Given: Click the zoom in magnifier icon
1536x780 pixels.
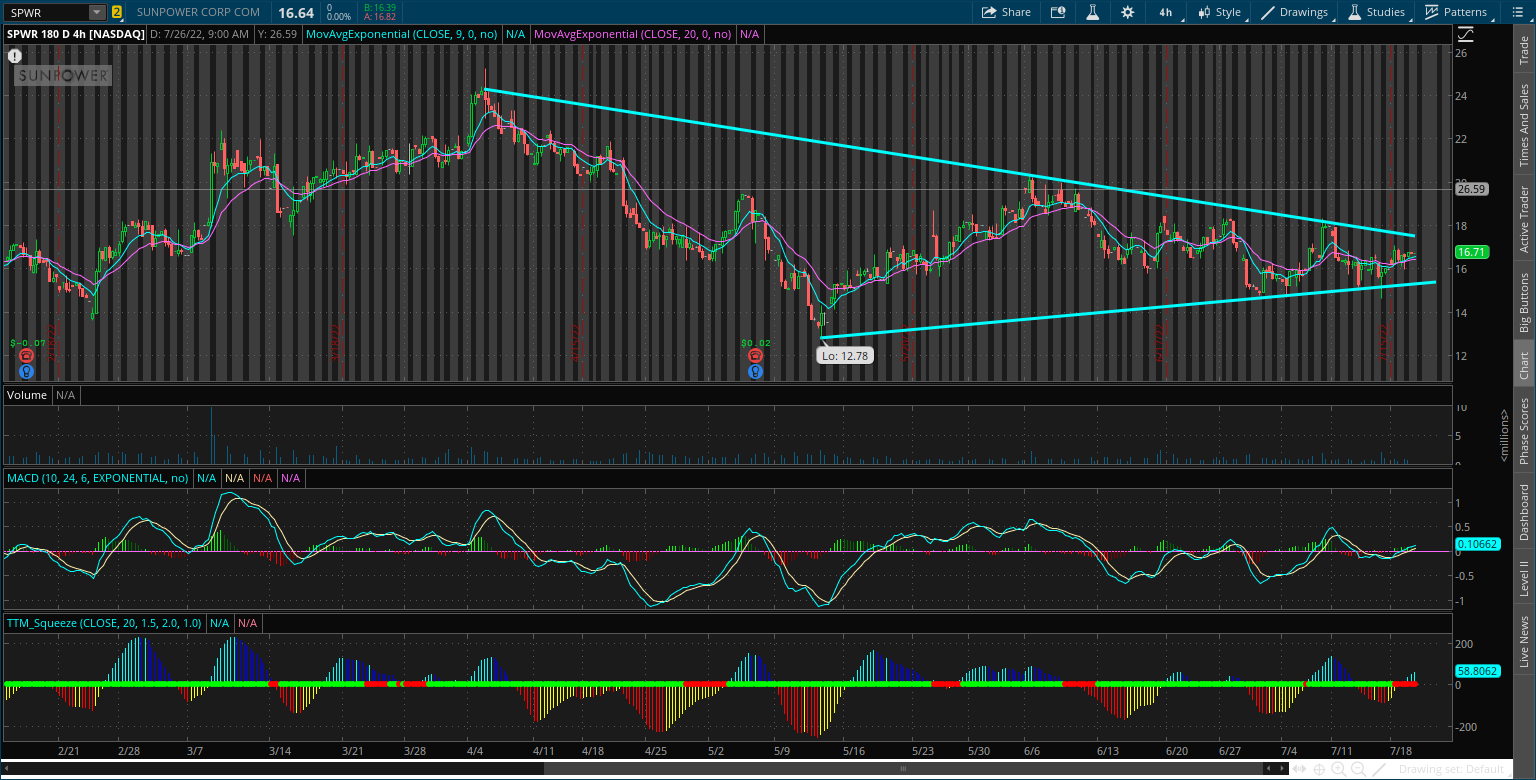Looking at the screenshot, I should [x=1338, y=769].
